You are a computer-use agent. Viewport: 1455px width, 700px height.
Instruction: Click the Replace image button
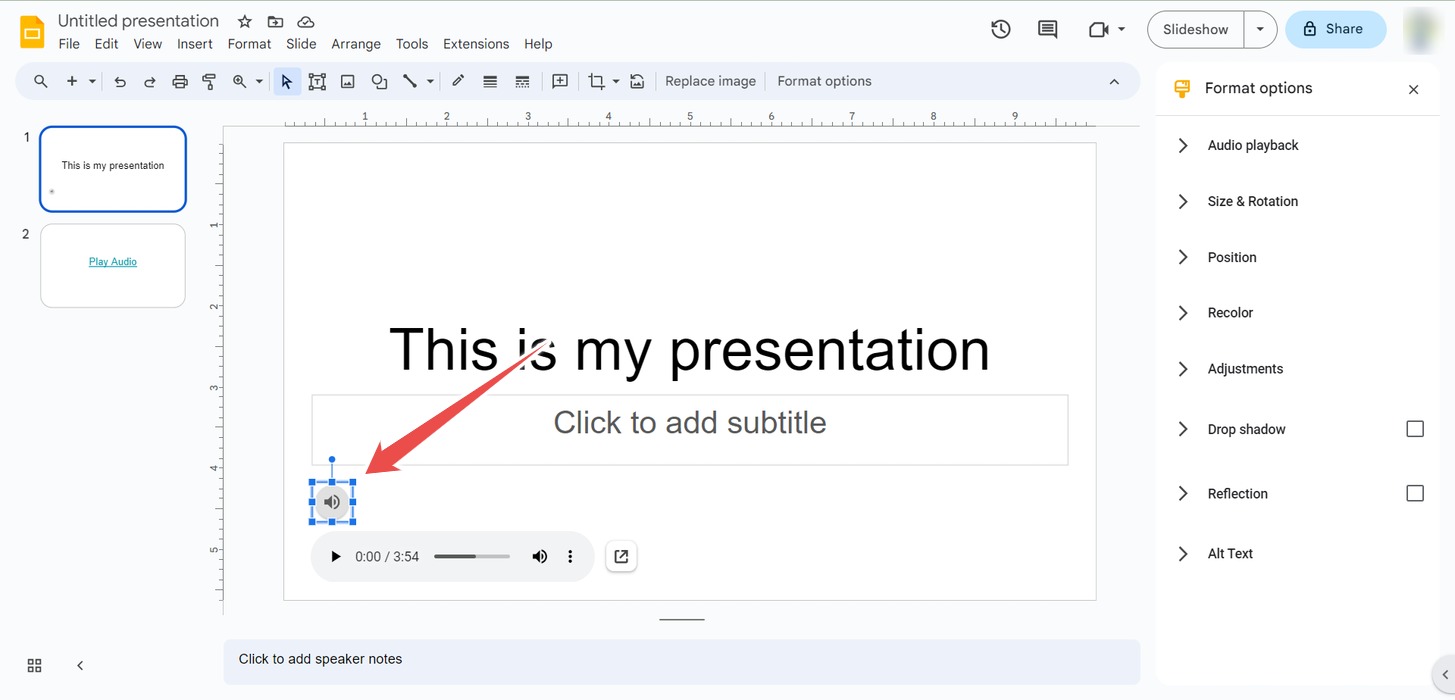710,80
